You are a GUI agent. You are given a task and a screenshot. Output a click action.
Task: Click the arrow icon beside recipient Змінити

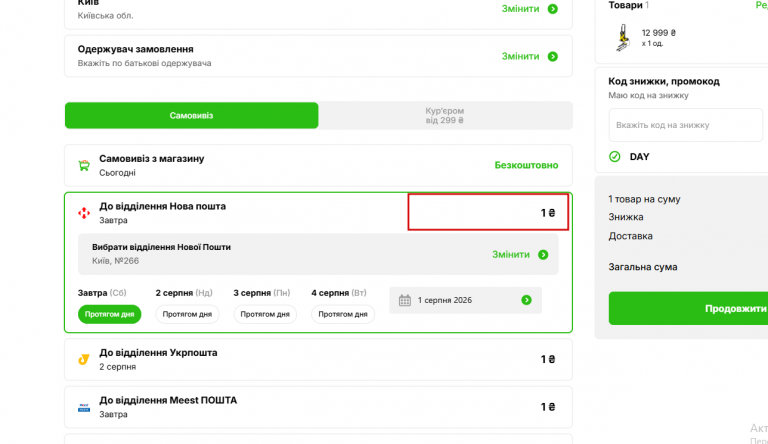point(552,56)
